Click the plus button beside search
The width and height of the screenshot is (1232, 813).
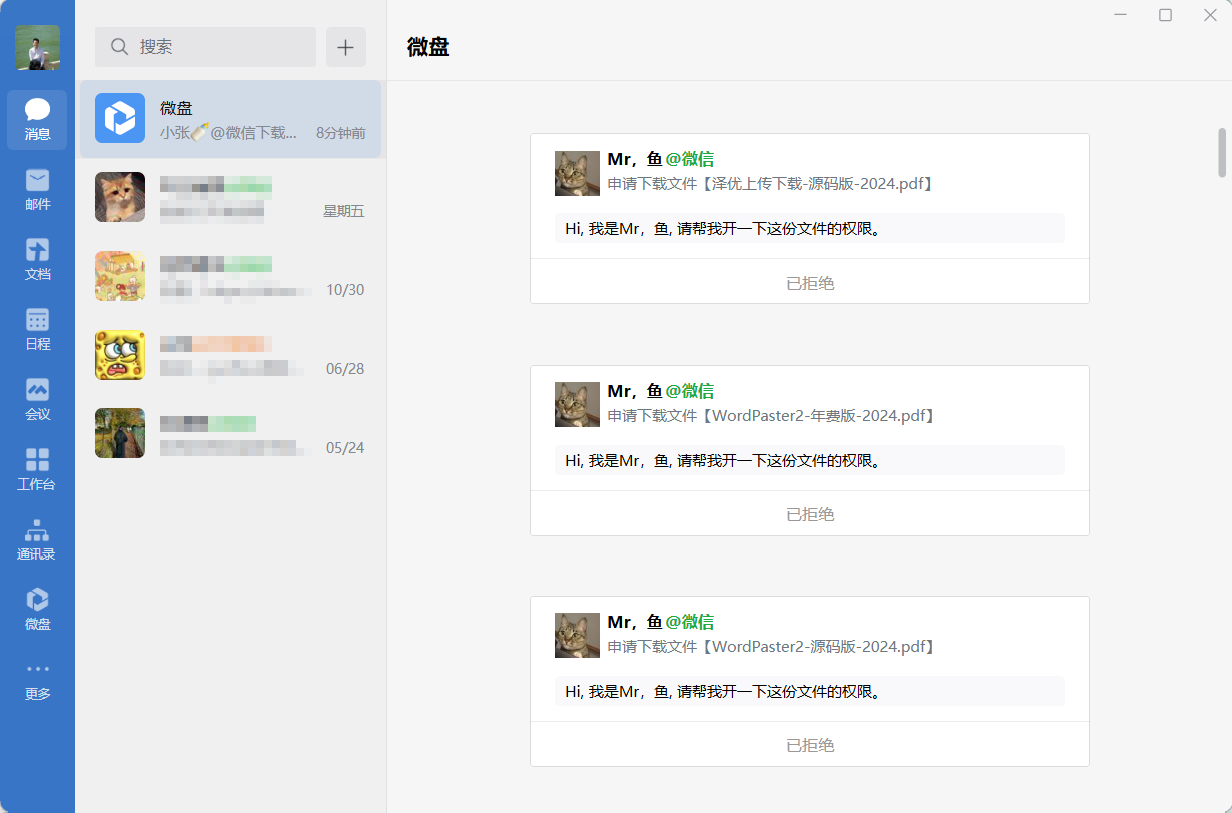click(345, 47)
